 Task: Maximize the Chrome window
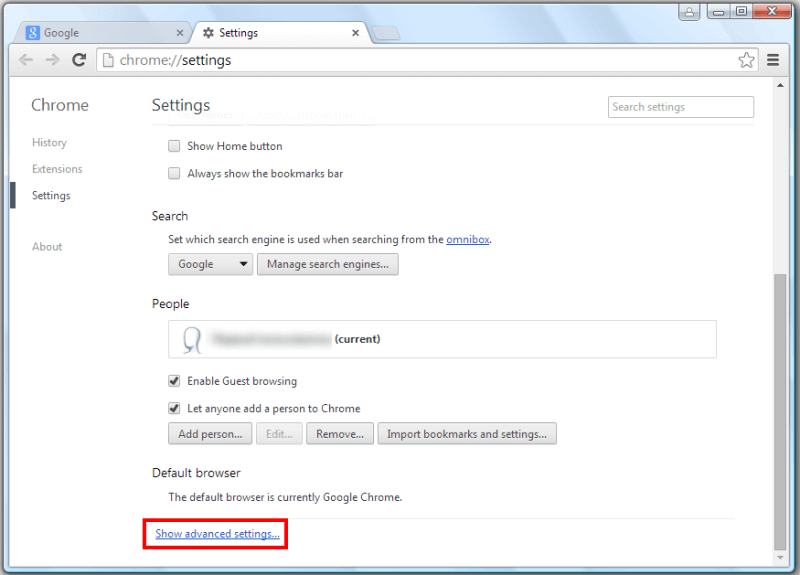[x=741, y=11]
